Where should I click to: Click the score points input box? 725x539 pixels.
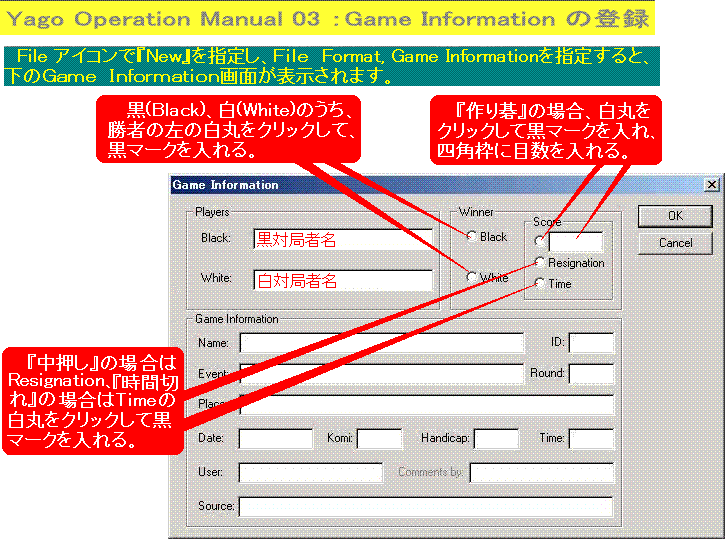(x=576, y=242)
